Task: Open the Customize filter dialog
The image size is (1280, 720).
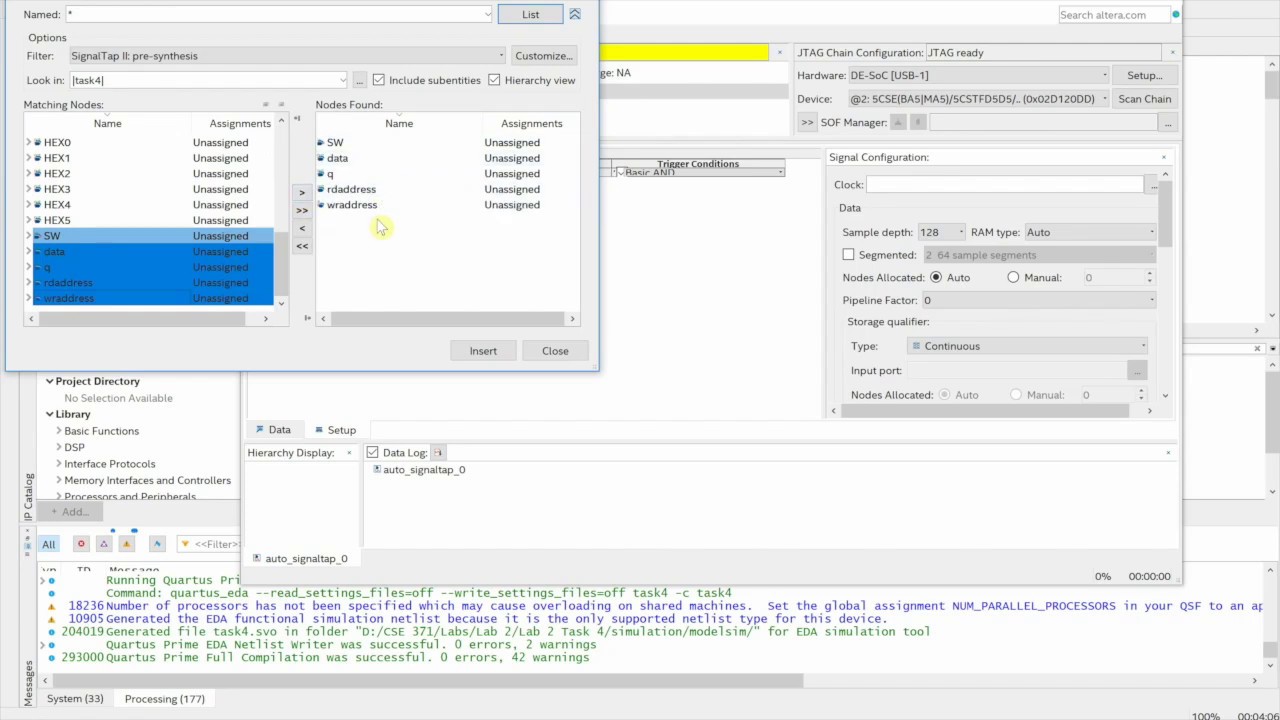Action: (x=543, y=56)
